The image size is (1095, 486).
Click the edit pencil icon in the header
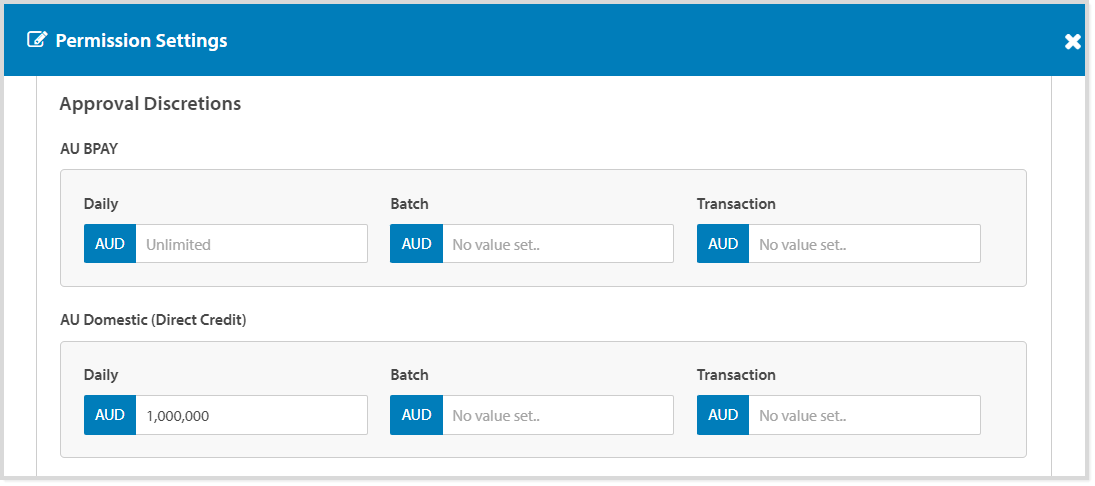37,41
